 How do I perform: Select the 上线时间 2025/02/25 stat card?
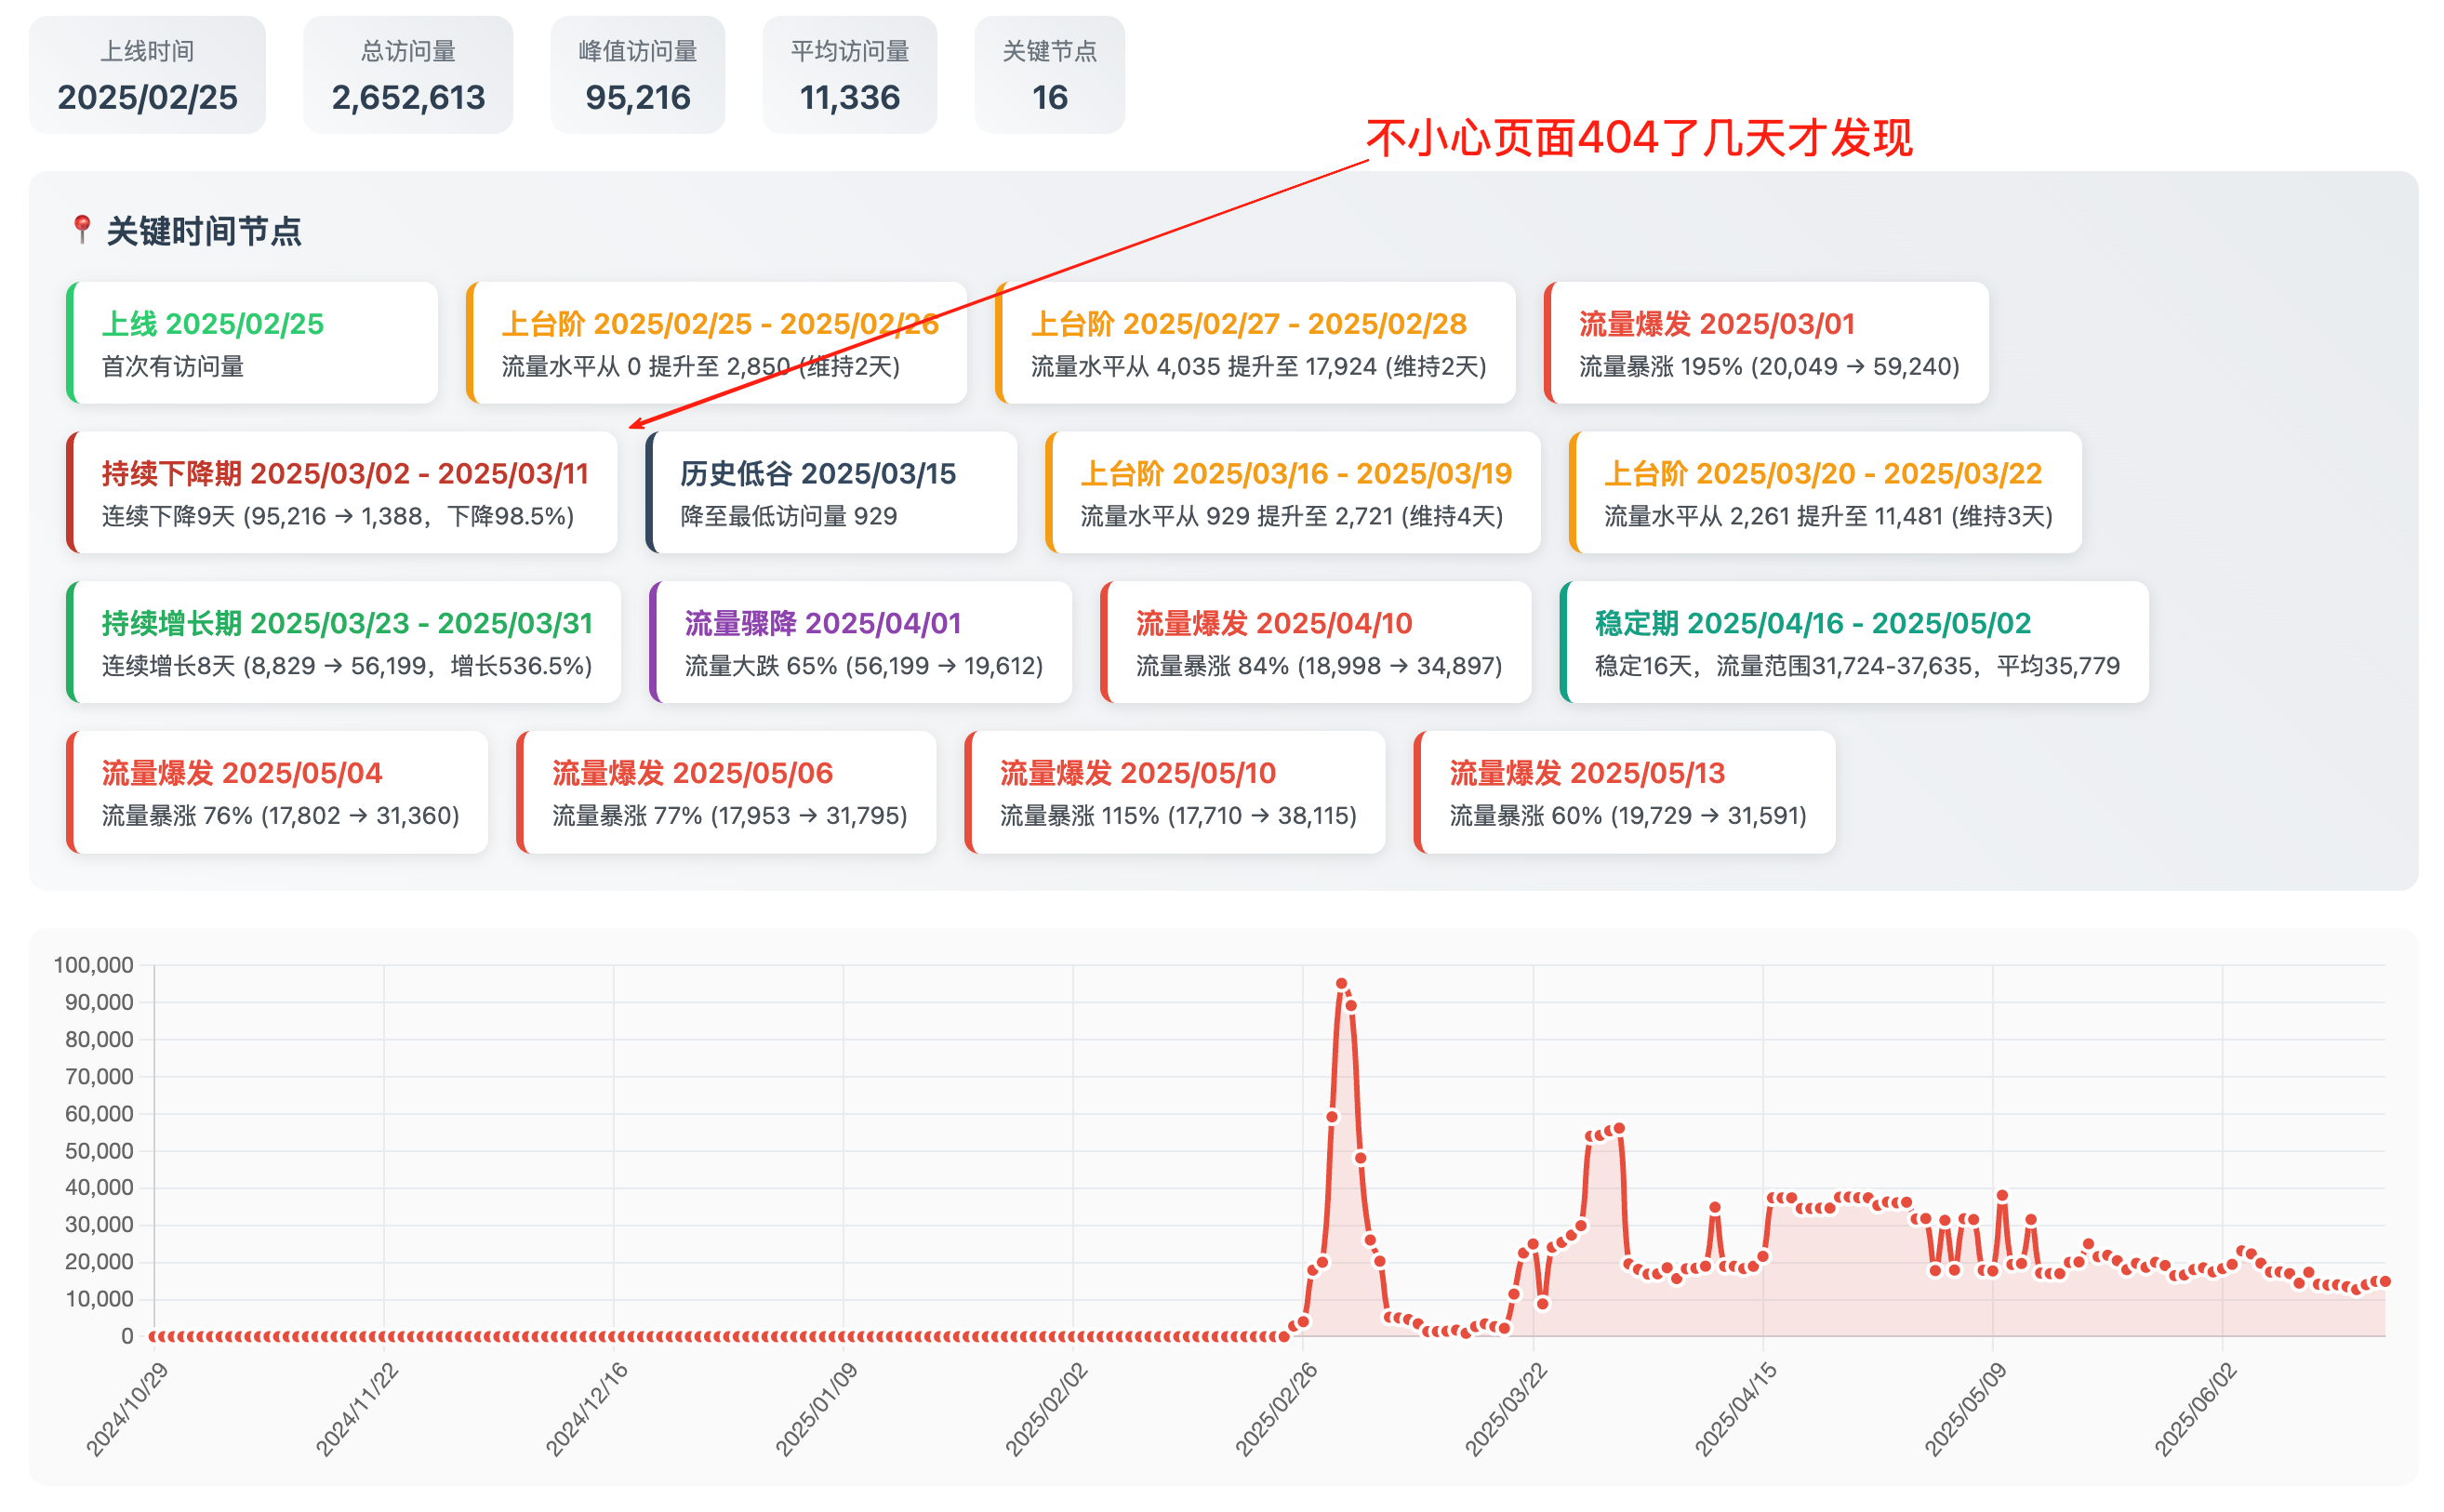pyautogui.click(x=147, y=75)
